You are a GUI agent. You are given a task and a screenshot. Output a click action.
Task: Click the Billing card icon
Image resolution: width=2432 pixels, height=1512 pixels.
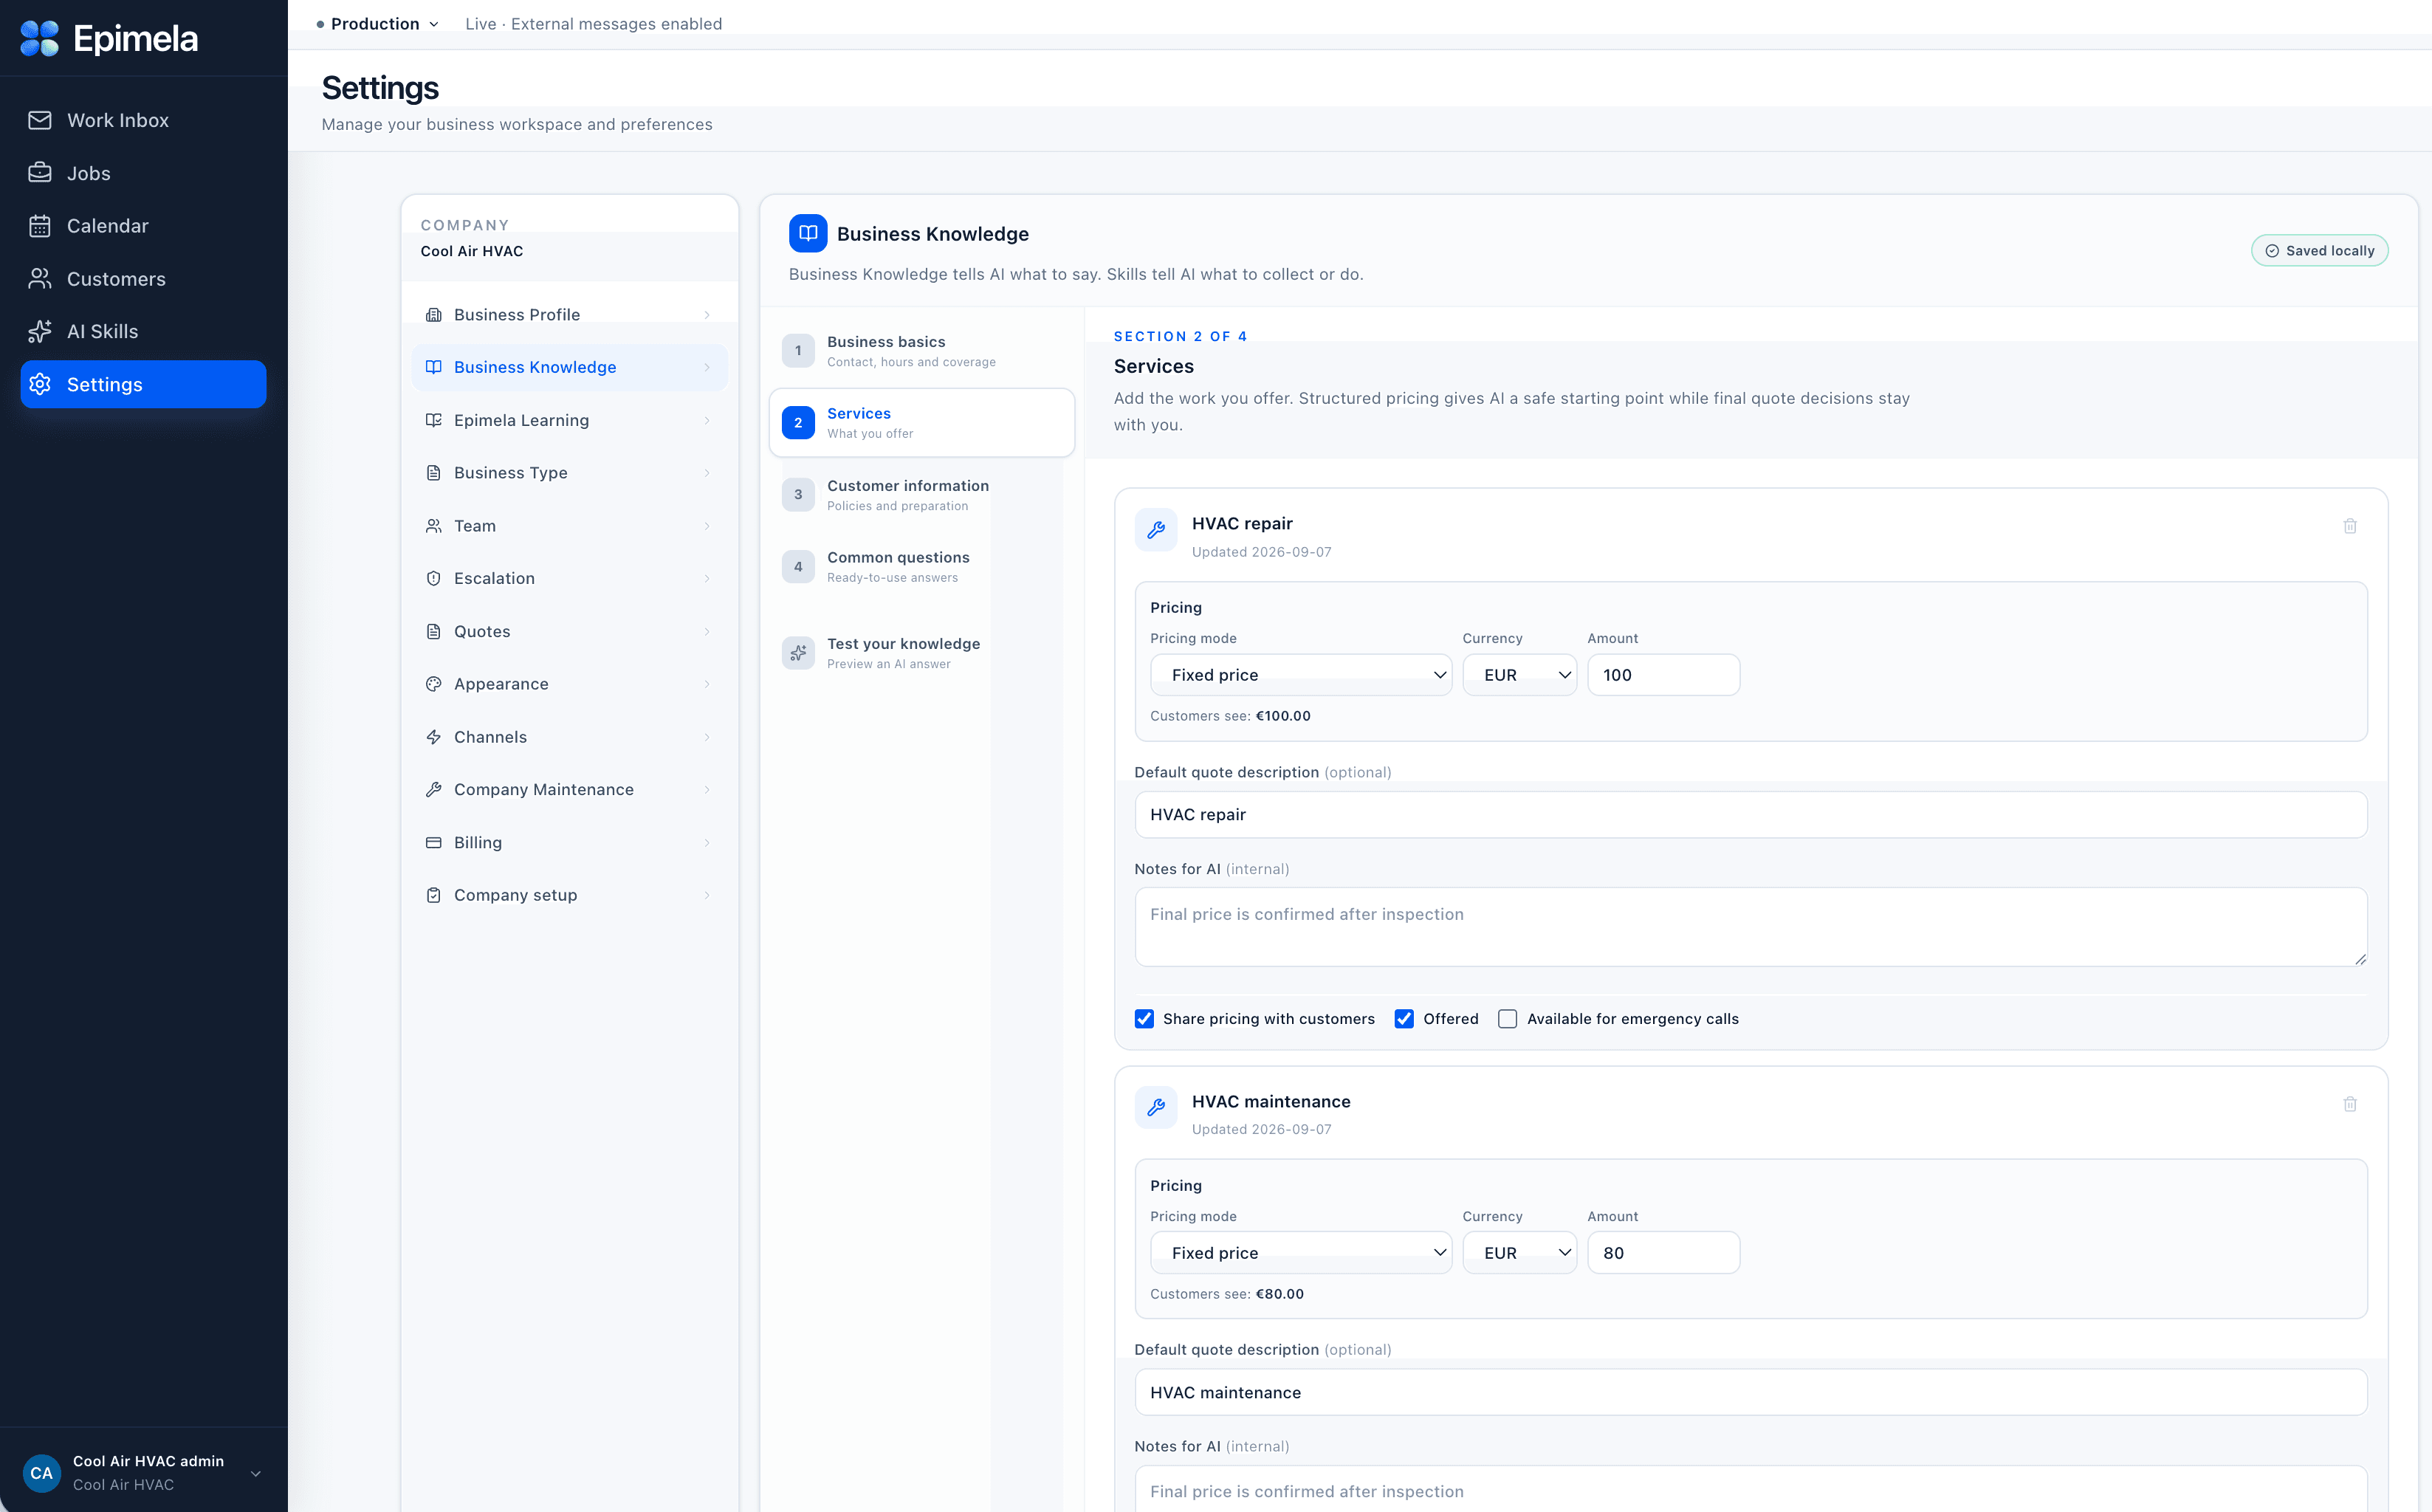(x=433, y=842)
